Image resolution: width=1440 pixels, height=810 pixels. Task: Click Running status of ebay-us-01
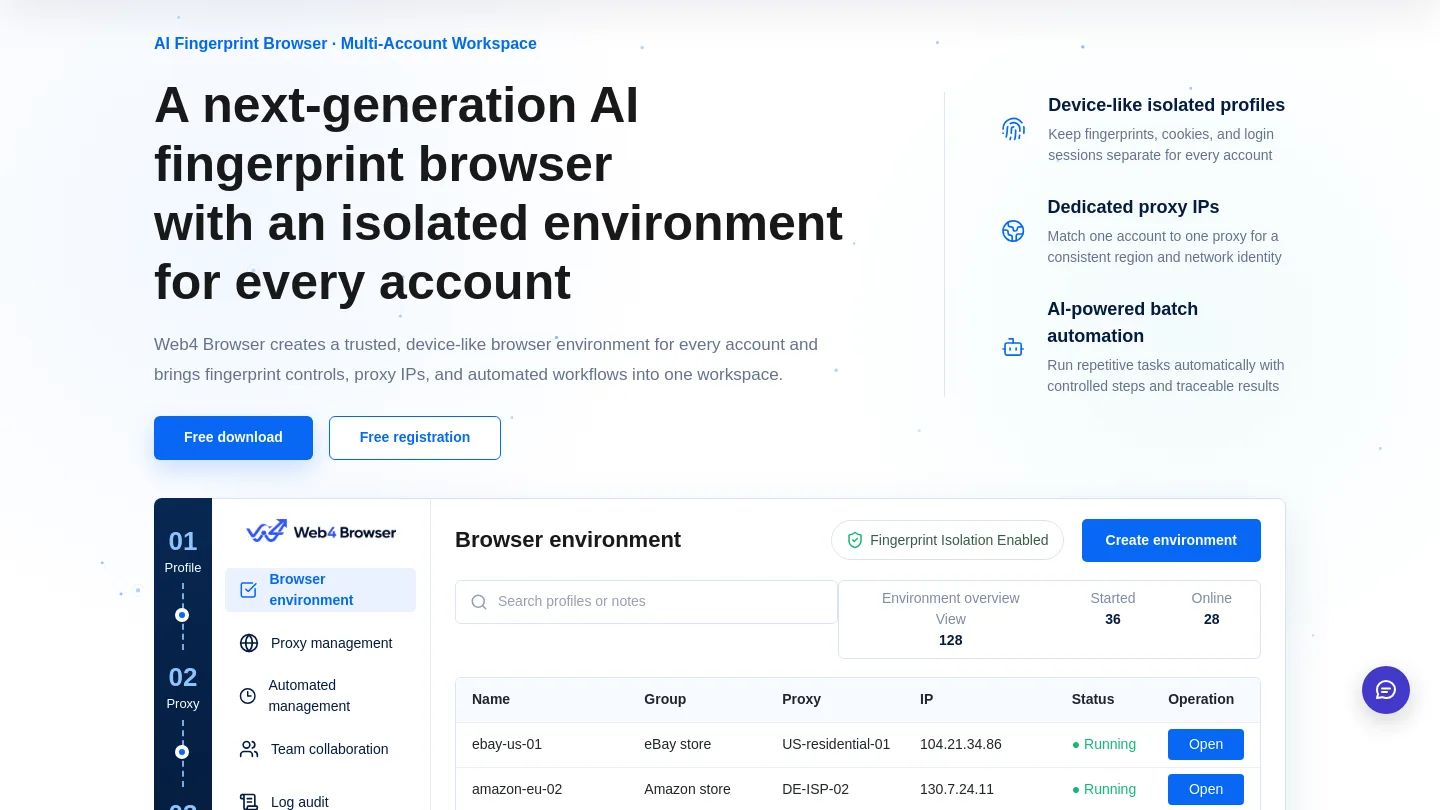[1104, 745]
